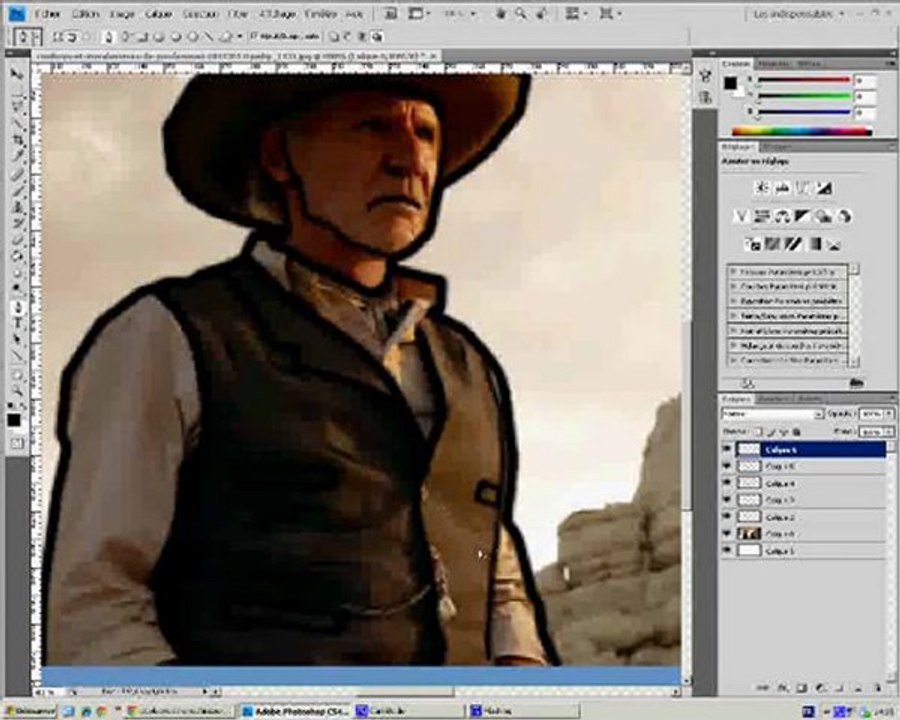Click the color spectrum ramp bar
The image size is (900, 720).
point(802,131)
